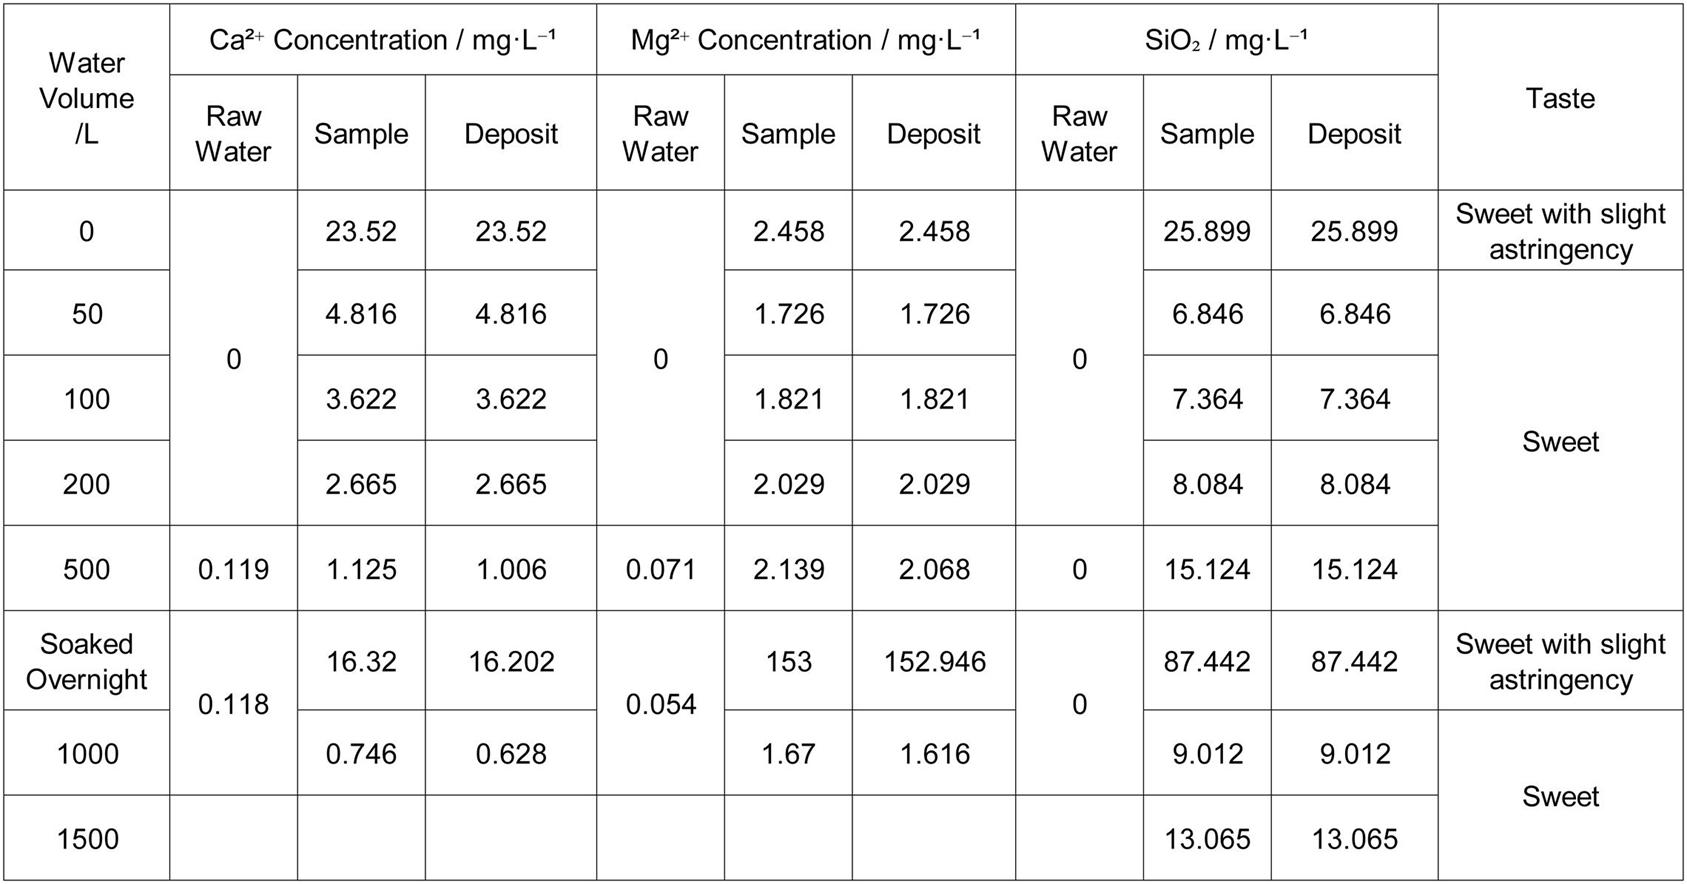Select the 500 water volume row label
This screenshot has width=1687, height=884.
[x=87, y=569]
